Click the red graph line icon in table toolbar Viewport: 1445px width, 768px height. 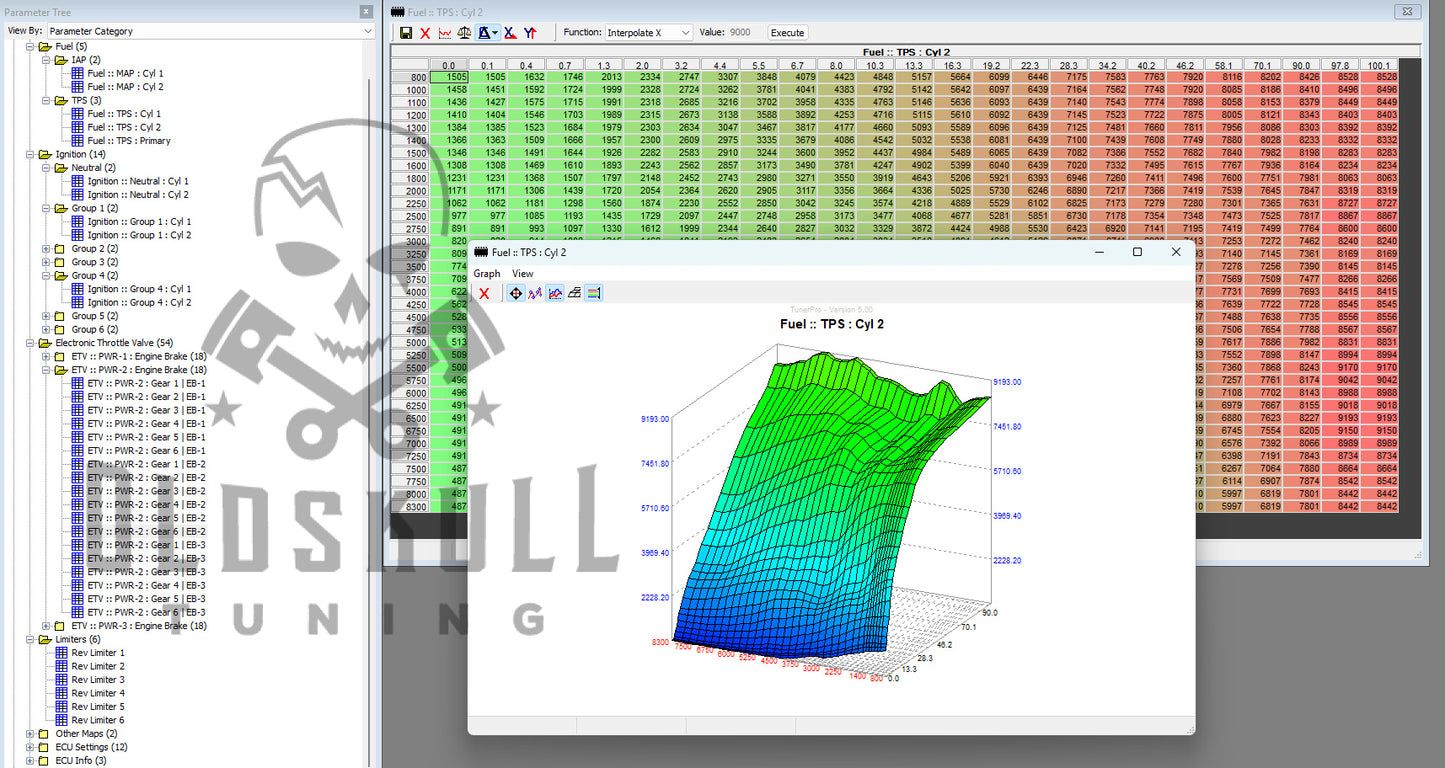tap(444, 33)
